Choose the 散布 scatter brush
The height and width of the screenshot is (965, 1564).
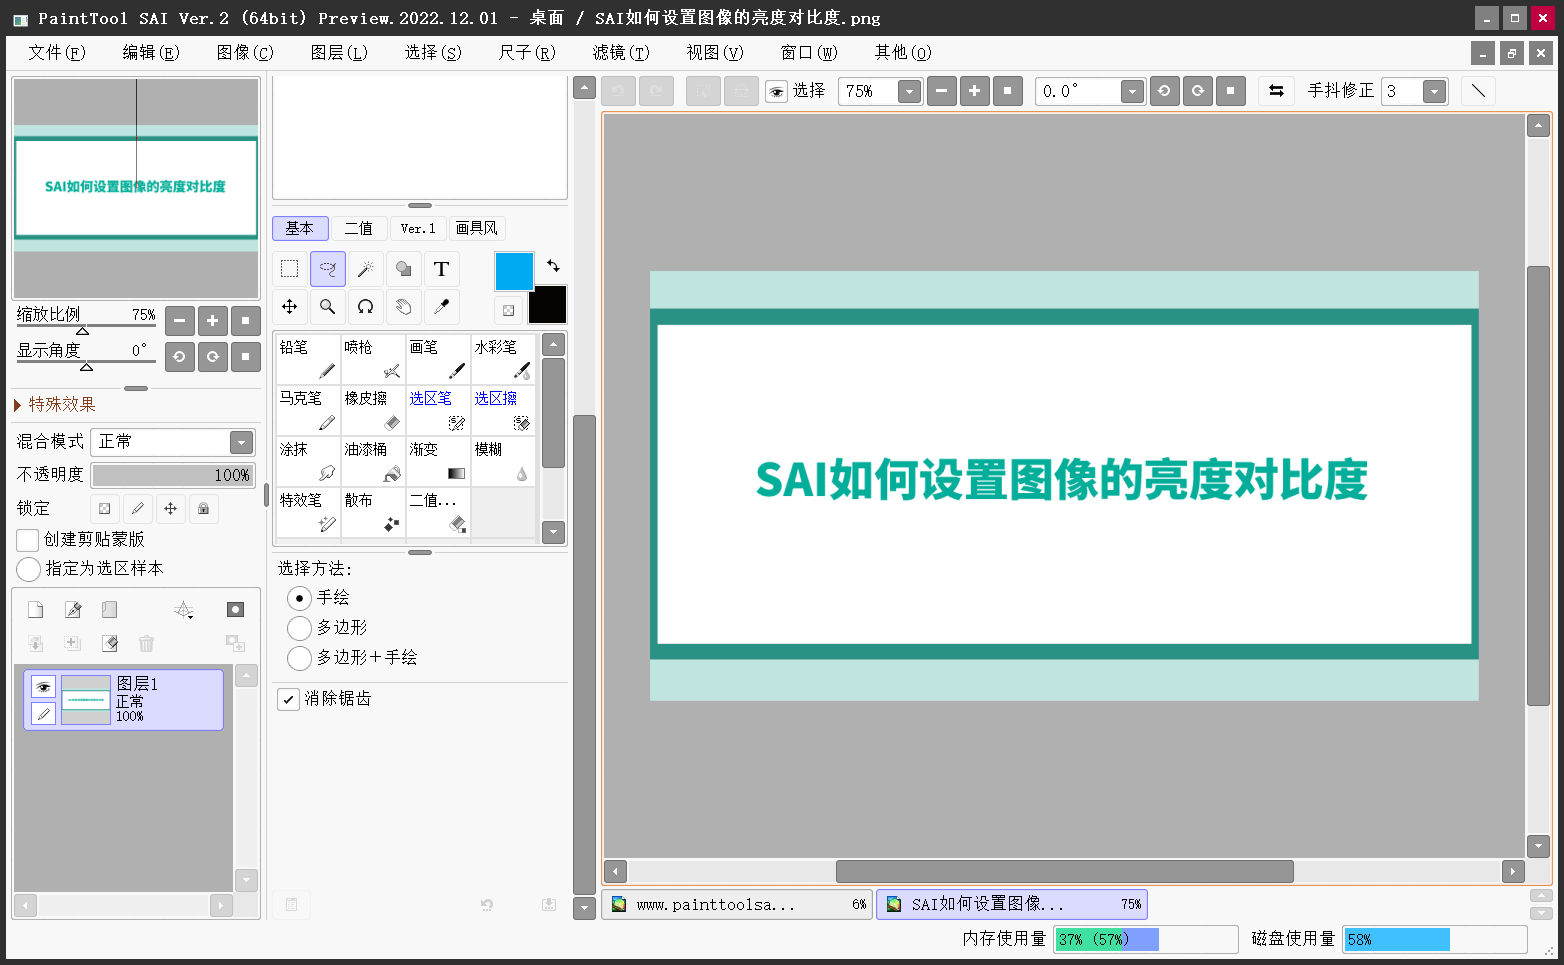[373, 512]
